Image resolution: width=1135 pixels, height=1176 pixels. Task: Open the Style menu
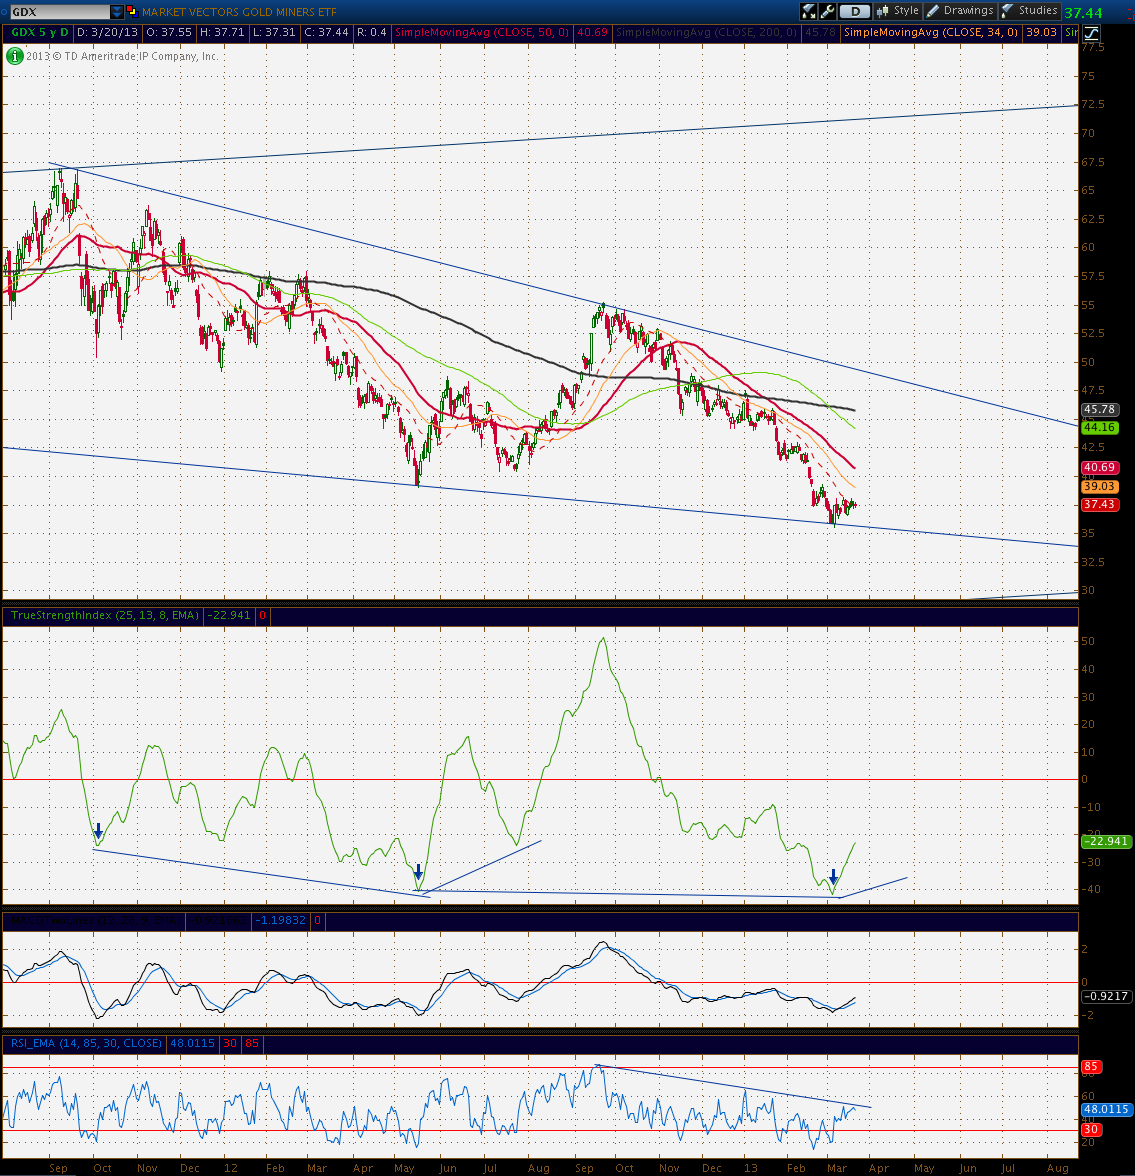[897, 10]
